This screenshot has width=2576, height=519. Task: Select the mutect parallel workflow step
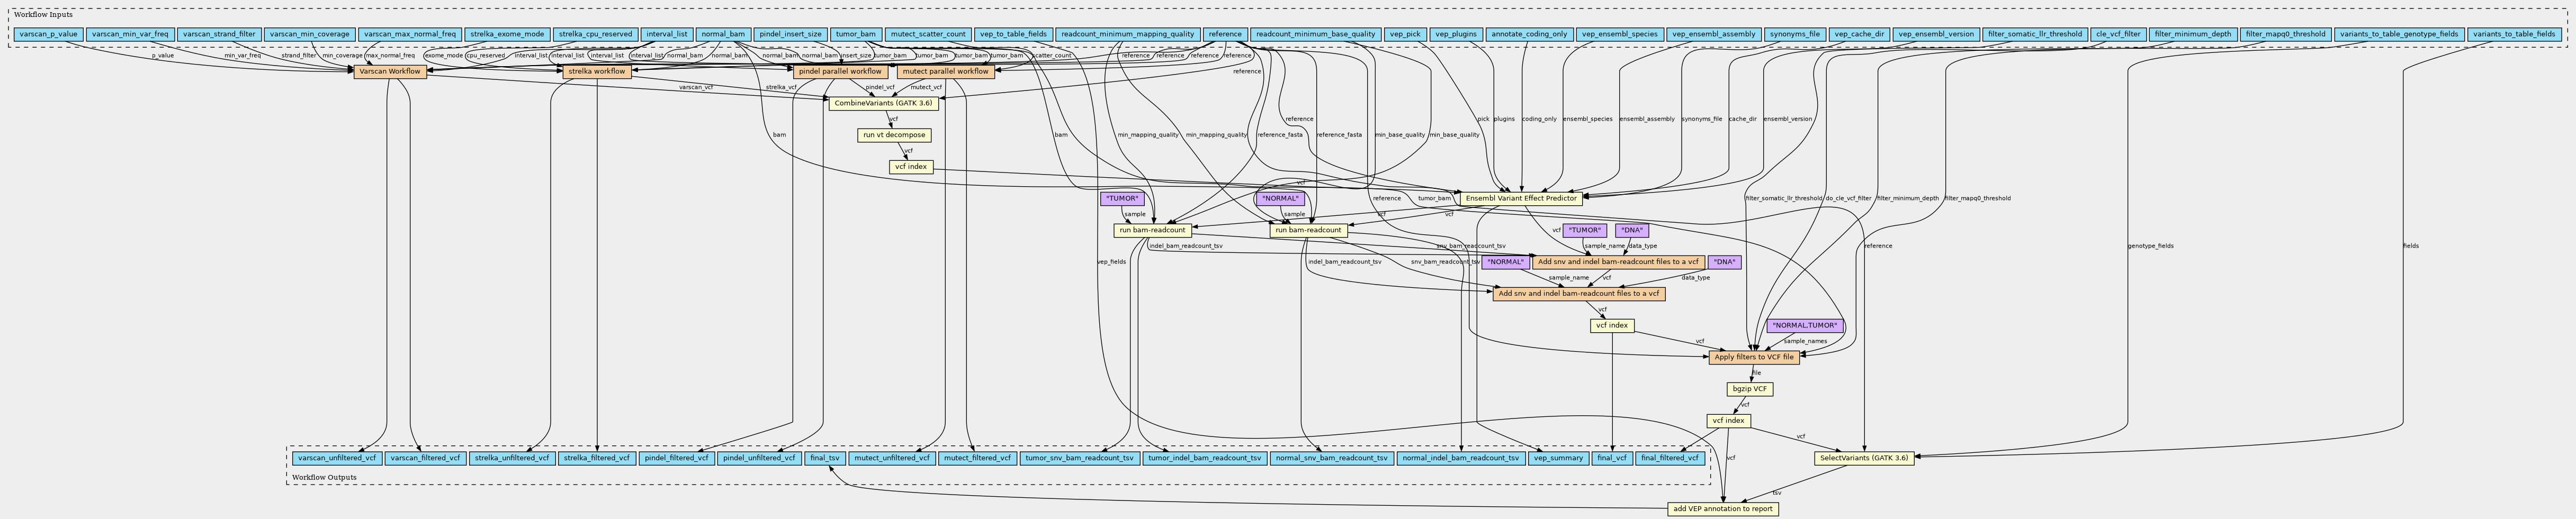pyautogui.click(x=945, y=71)
